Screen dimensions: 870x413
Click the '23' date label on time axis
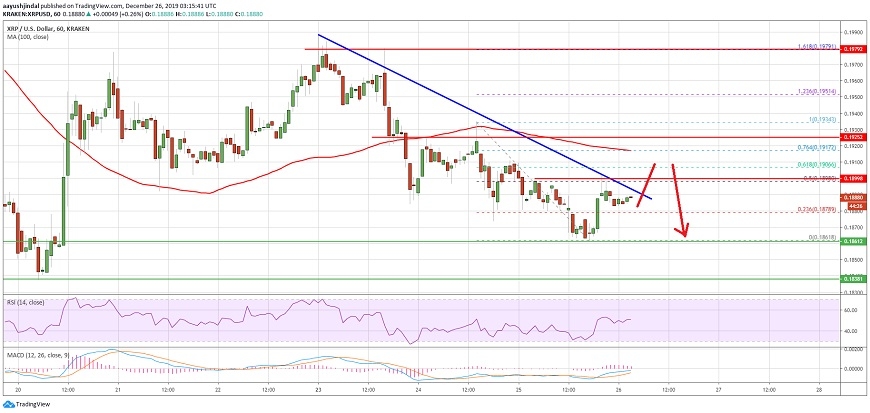pyautogui.click(x=318, y=391)
